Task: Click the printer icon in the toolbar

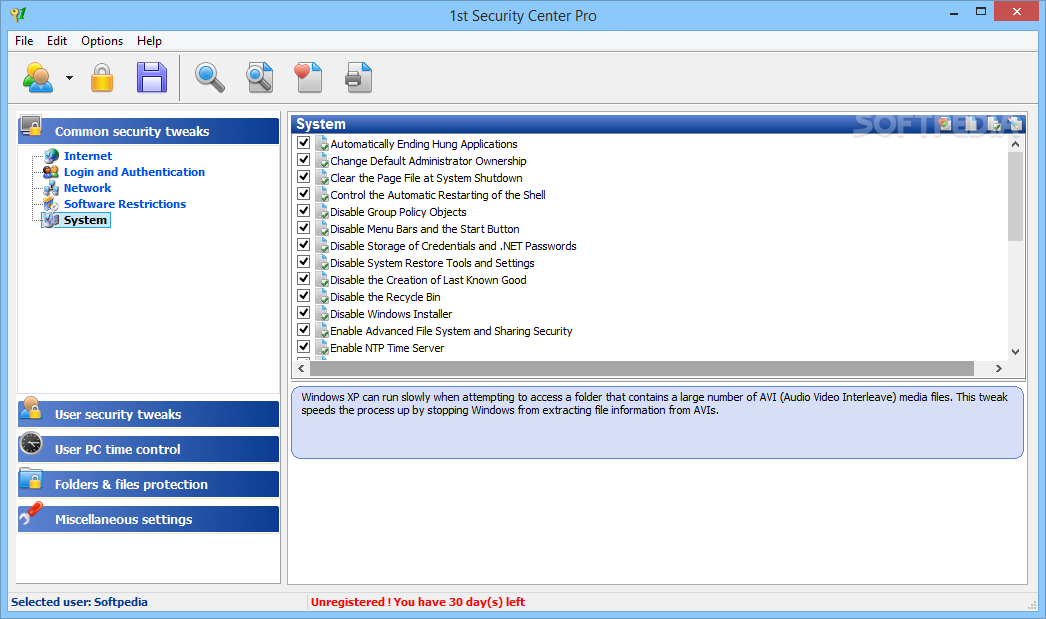Action: [358, 77]
